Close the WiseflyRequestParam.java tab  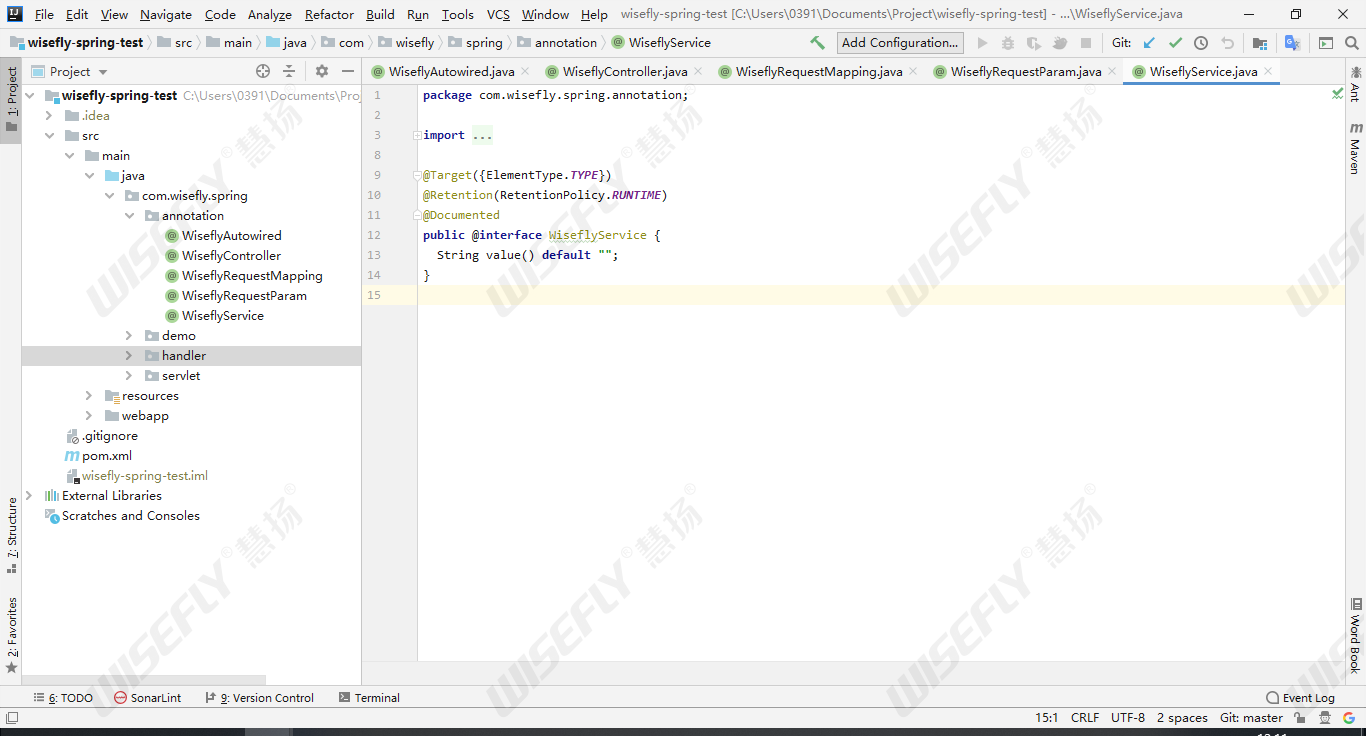(x=1112, y=71)
